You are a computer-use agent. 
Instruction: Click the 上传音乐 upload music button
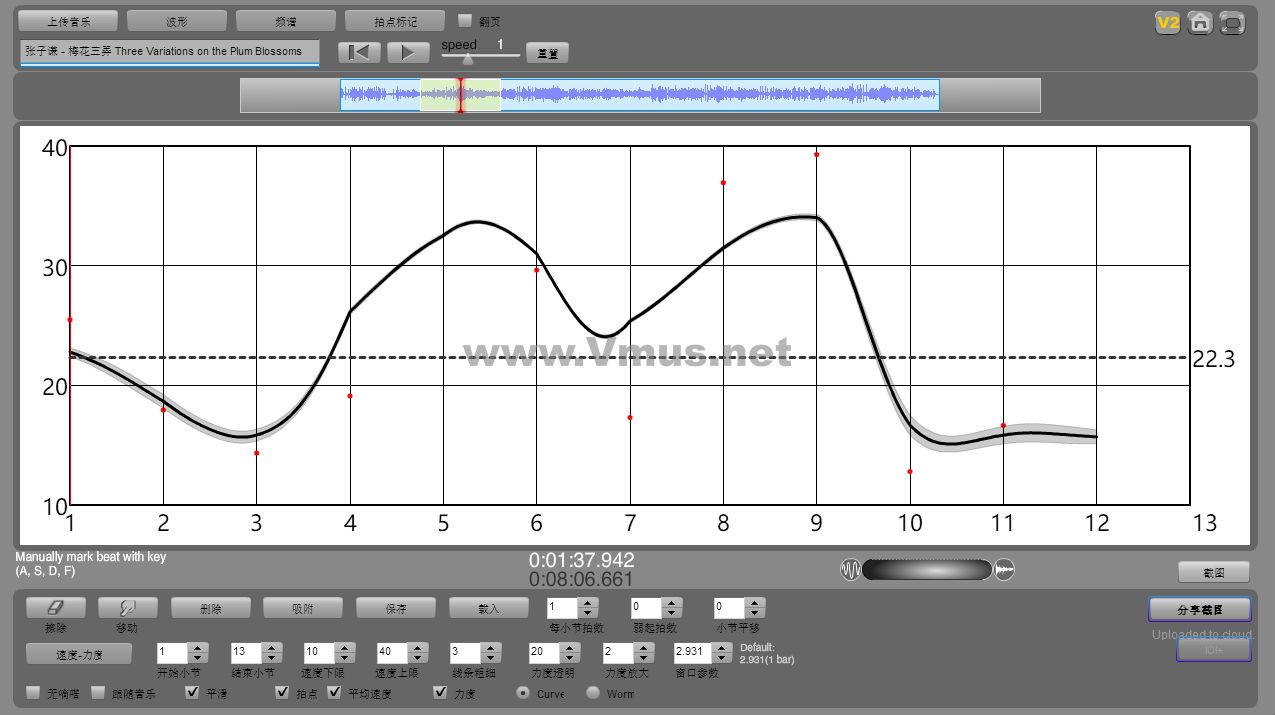68,21
